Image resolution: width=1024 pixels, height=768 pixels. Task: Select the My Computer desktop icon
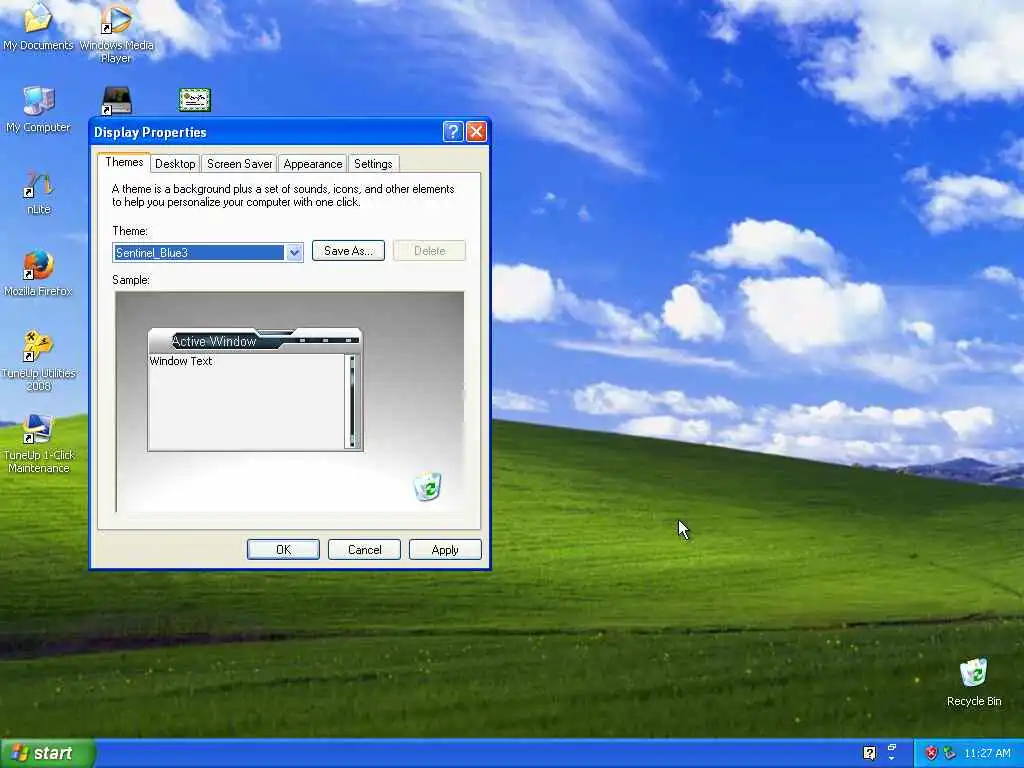pyautogui.click(x=38, y=109)
